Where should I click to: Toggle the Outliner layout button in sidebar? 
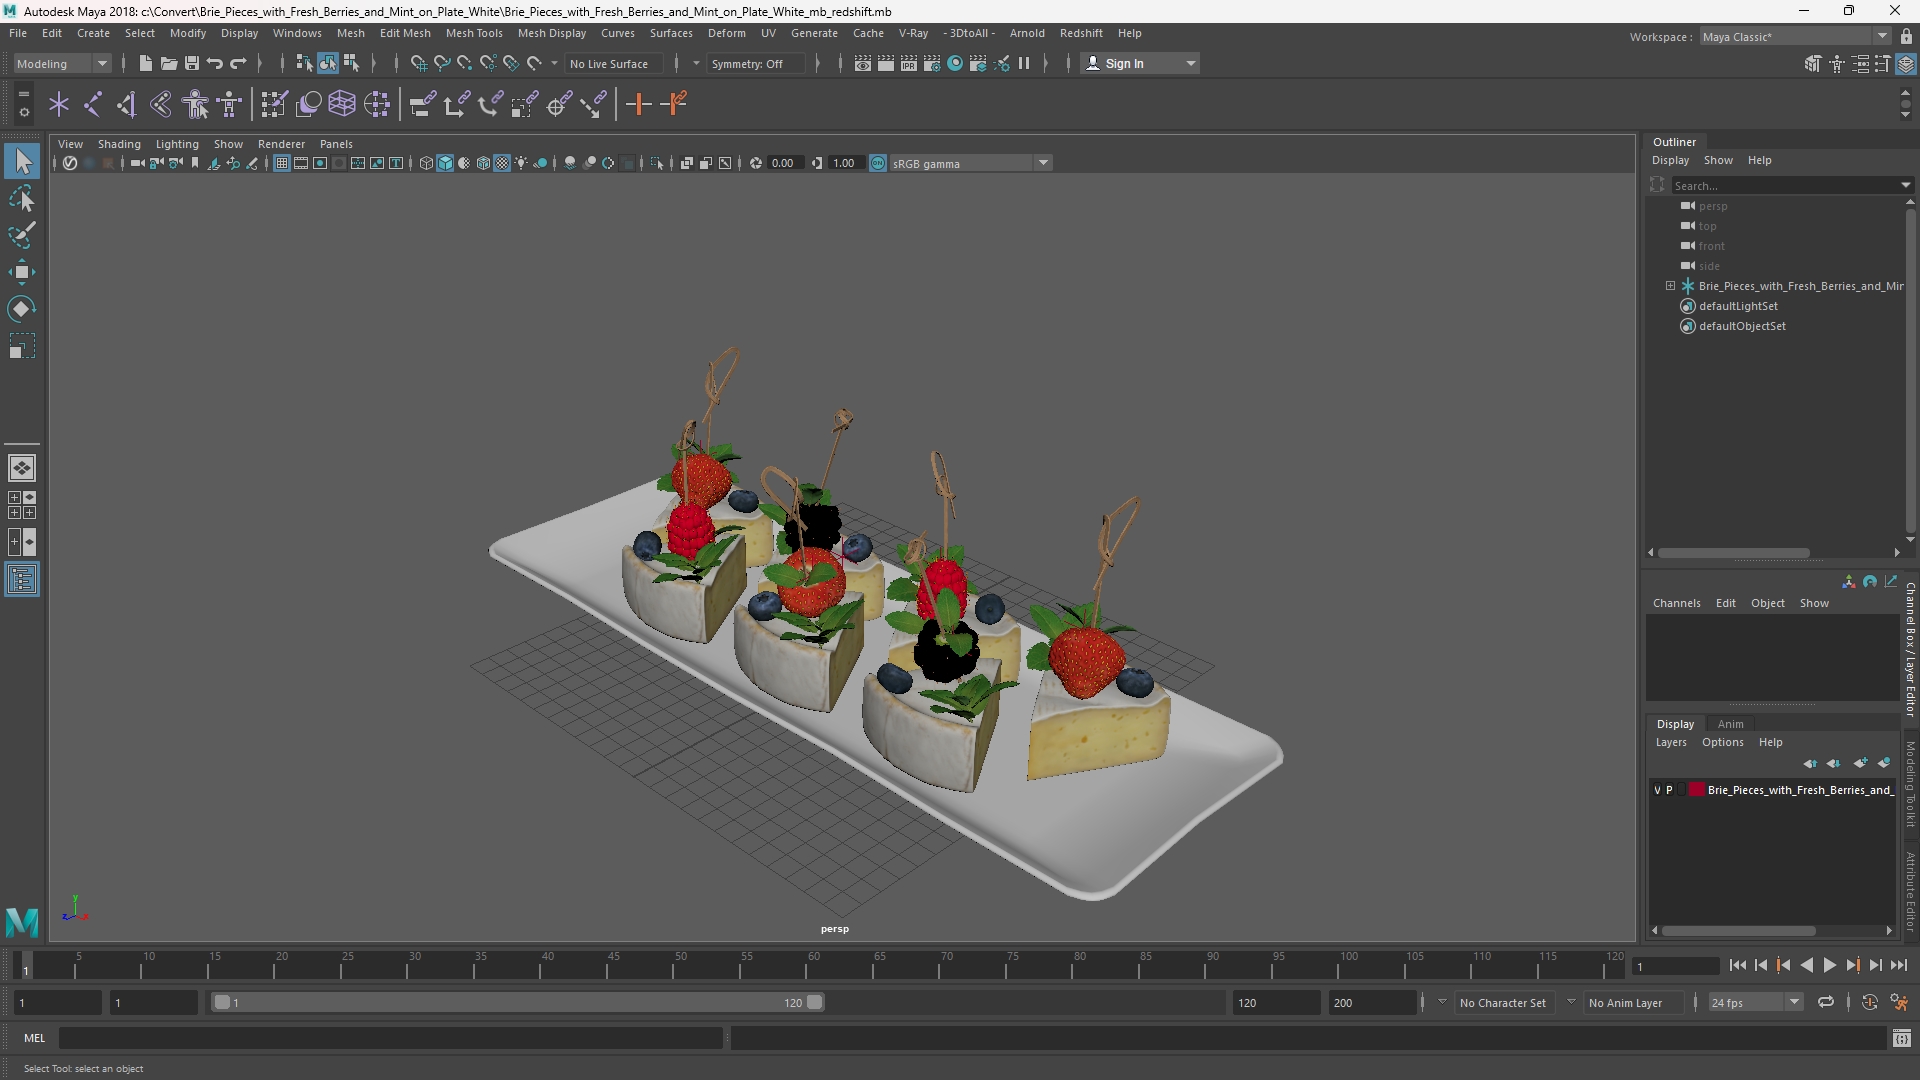pyautogui.click(x=22, y=580)
